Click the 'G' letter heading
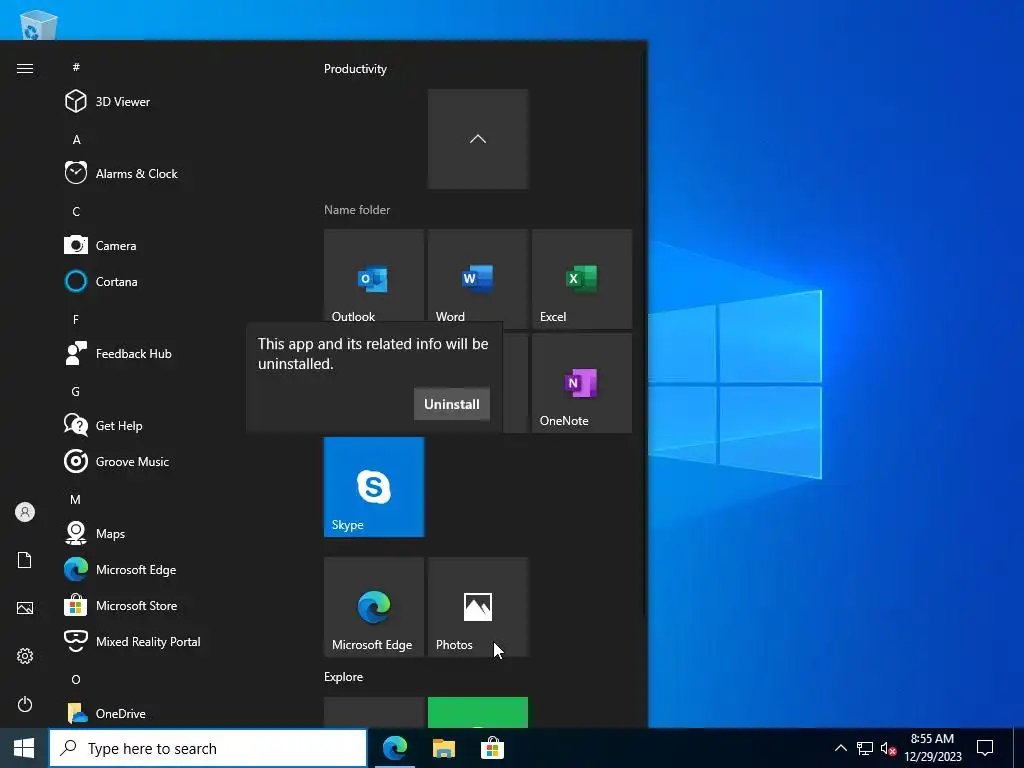Viewport: 1024px width, 768px height. pyautogui.click(x=76, y=391)
